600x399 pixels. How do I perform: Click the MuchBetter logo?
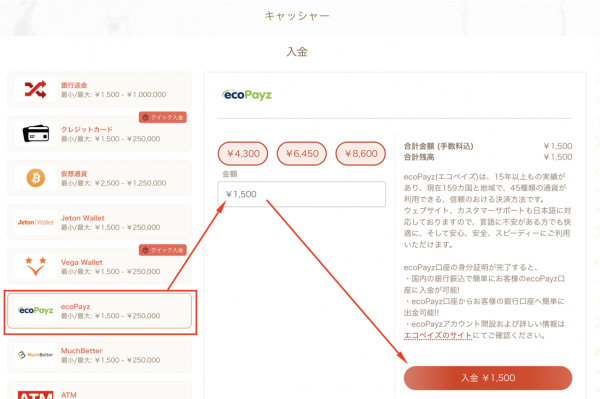click(36, 355)
